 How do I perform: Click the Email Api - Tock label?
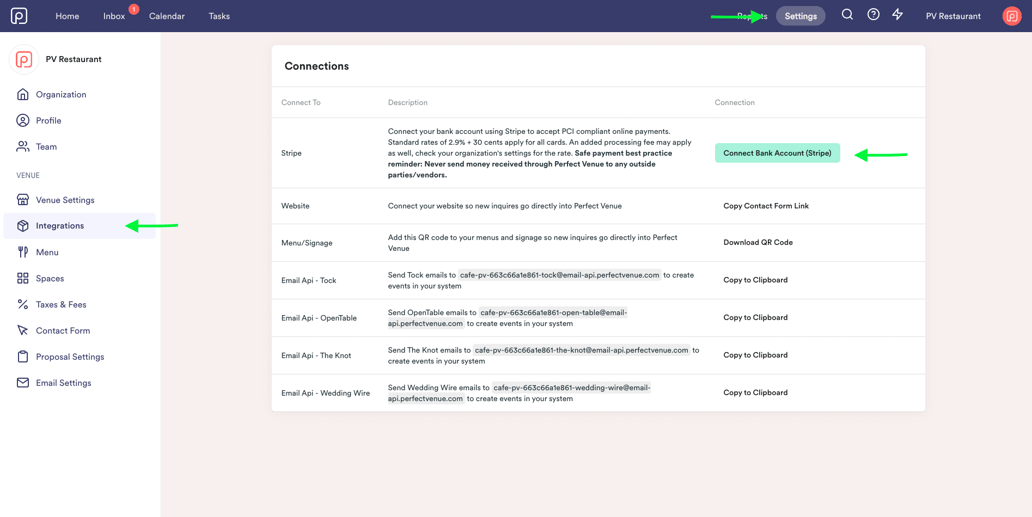click(x=309, y=280)
